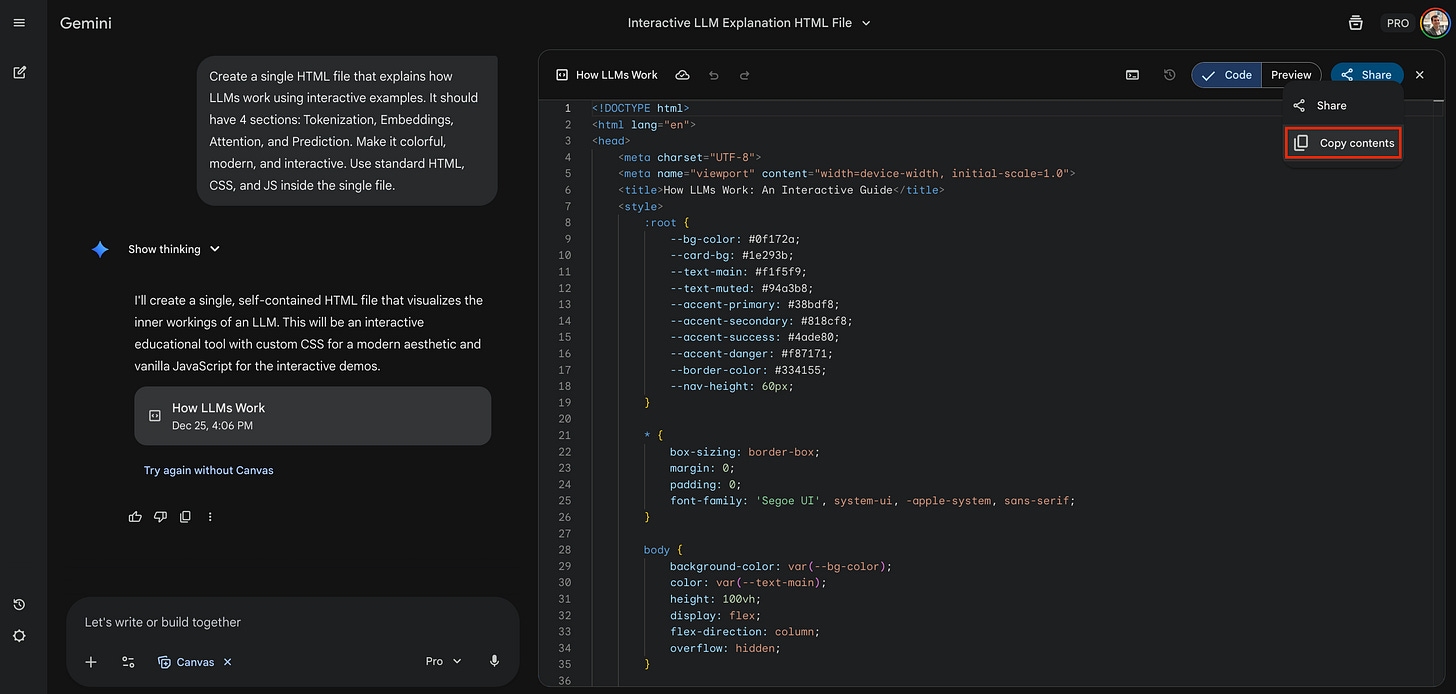Open the sidebar activity history icon
Screen dimensions: 1456x694
pos(19,604)
